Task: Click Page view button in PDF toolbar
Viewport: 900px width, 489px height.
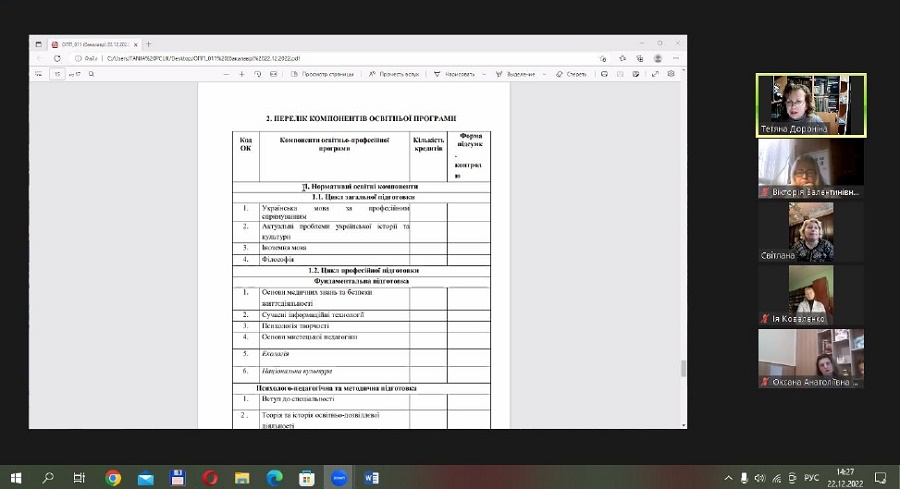Action: click(x=320, y=74)
